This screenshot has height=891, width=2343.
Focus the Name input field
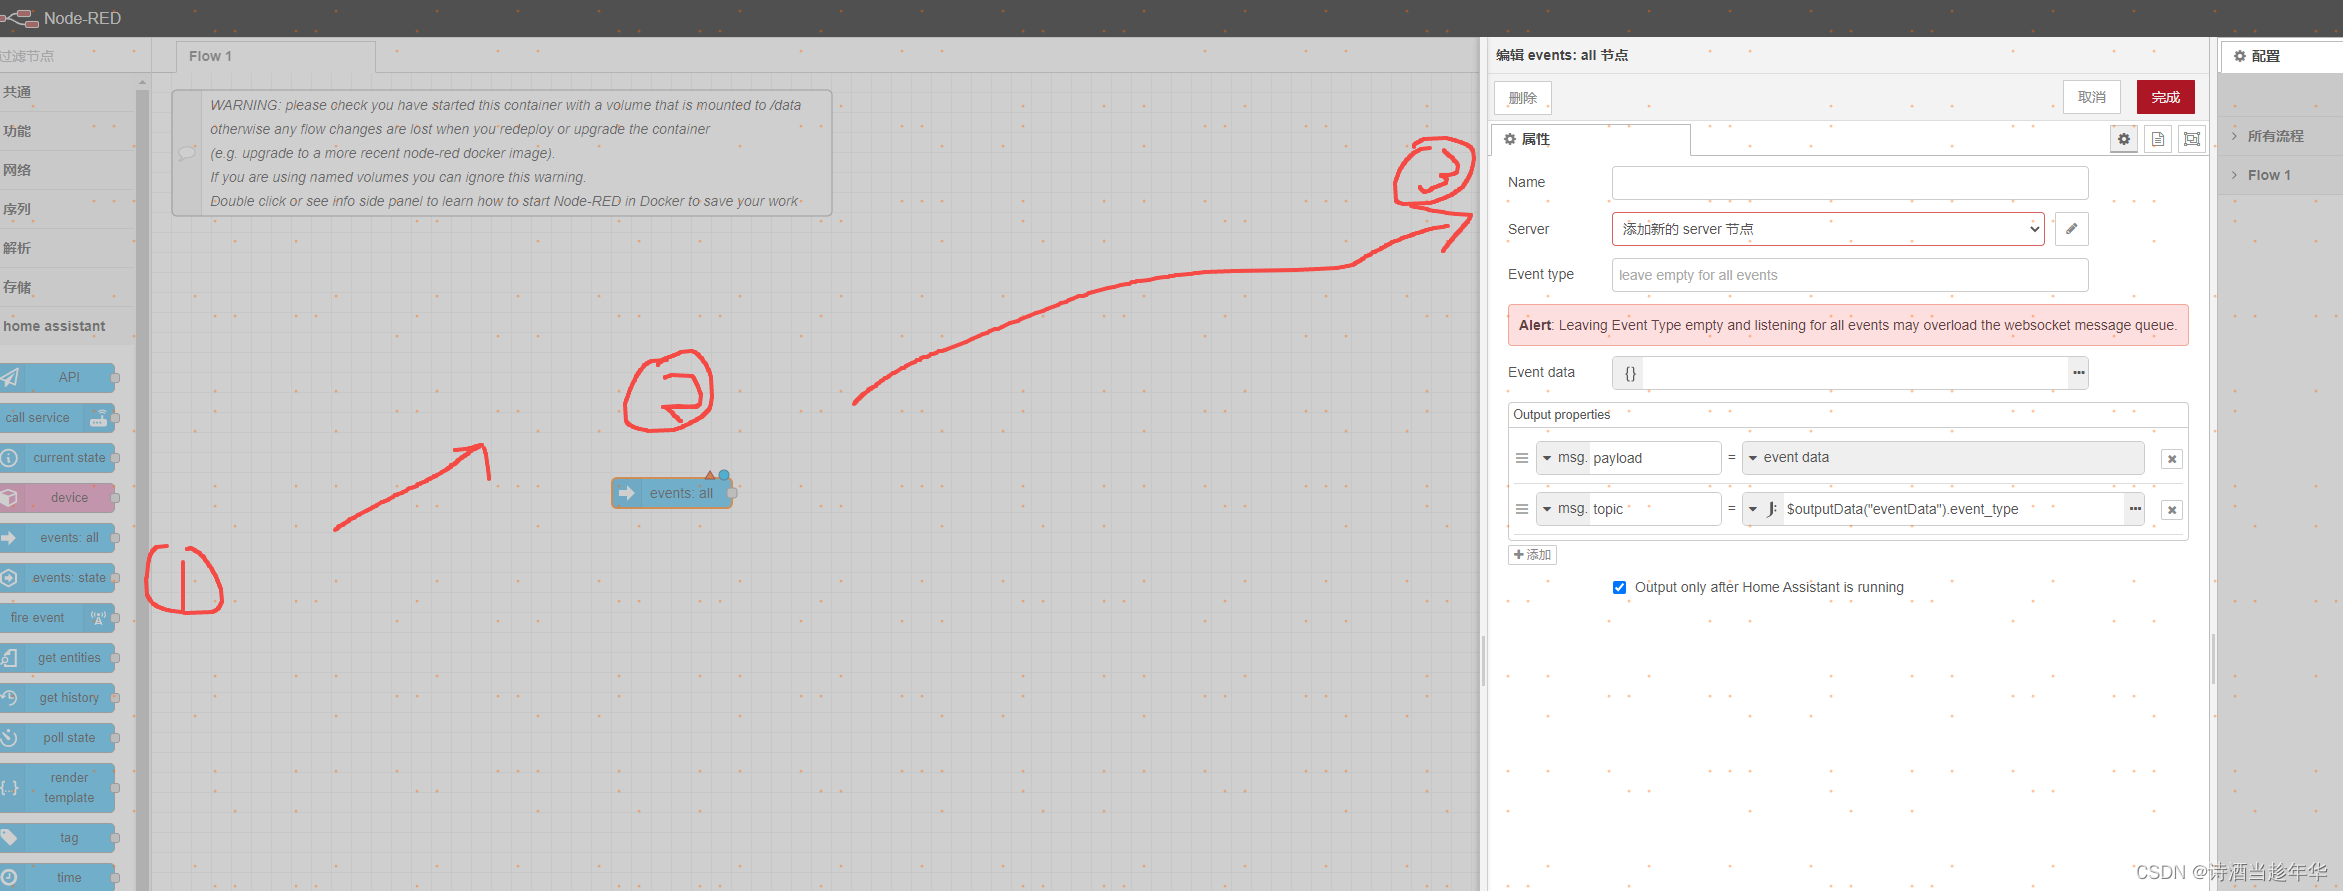click(1850, 183)
